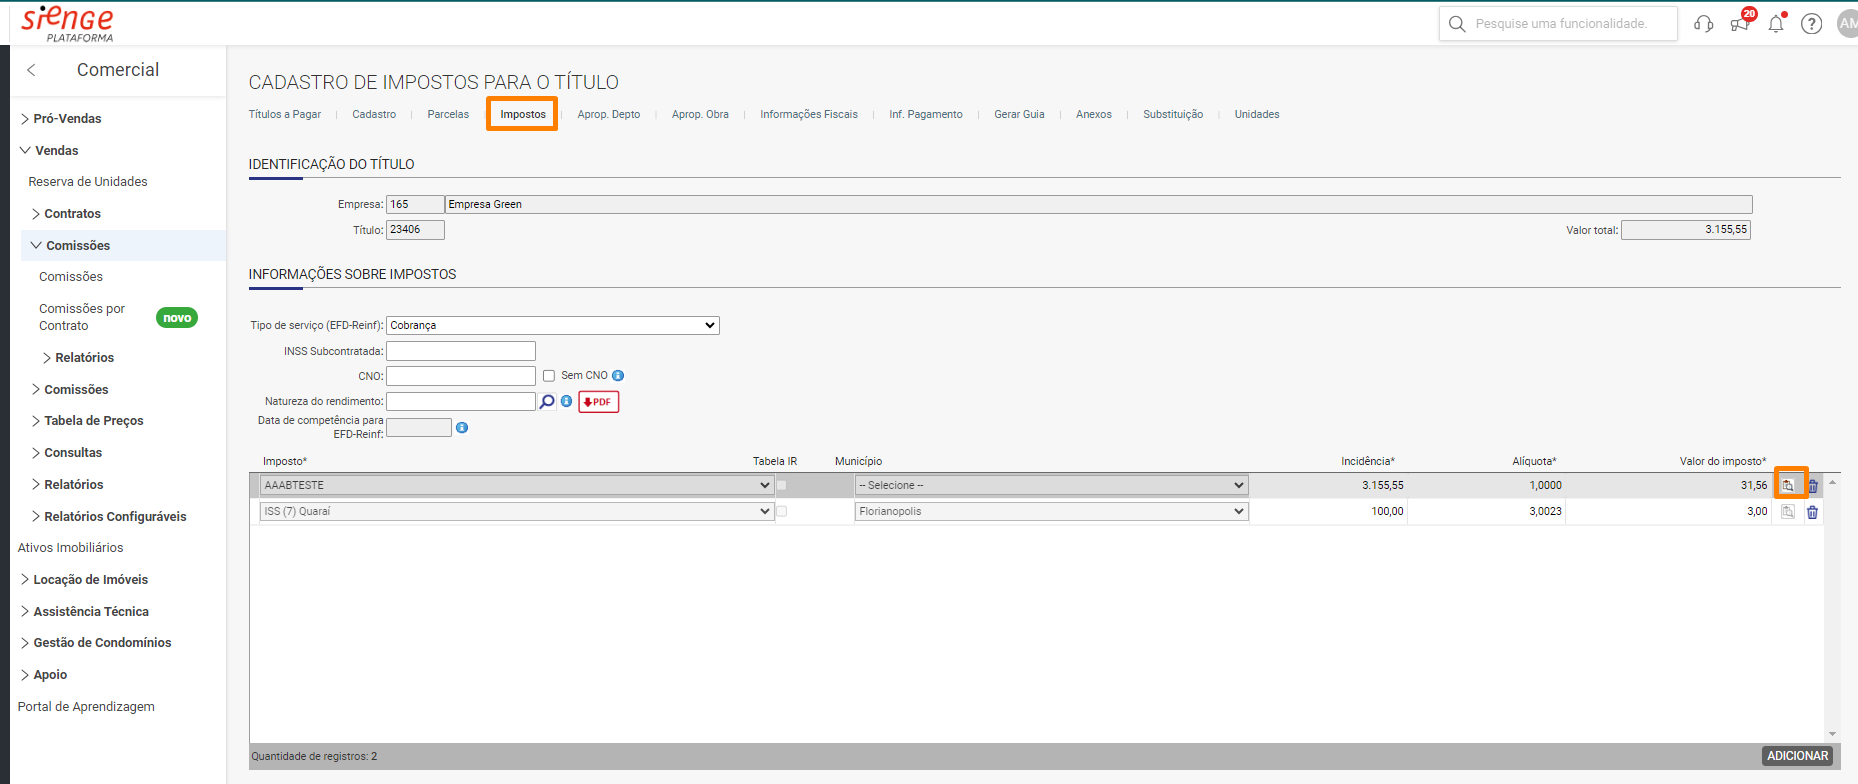Click the search magnifier in top bar
The width and height of the screenshot is (1858, 784).
[1457, 24]
